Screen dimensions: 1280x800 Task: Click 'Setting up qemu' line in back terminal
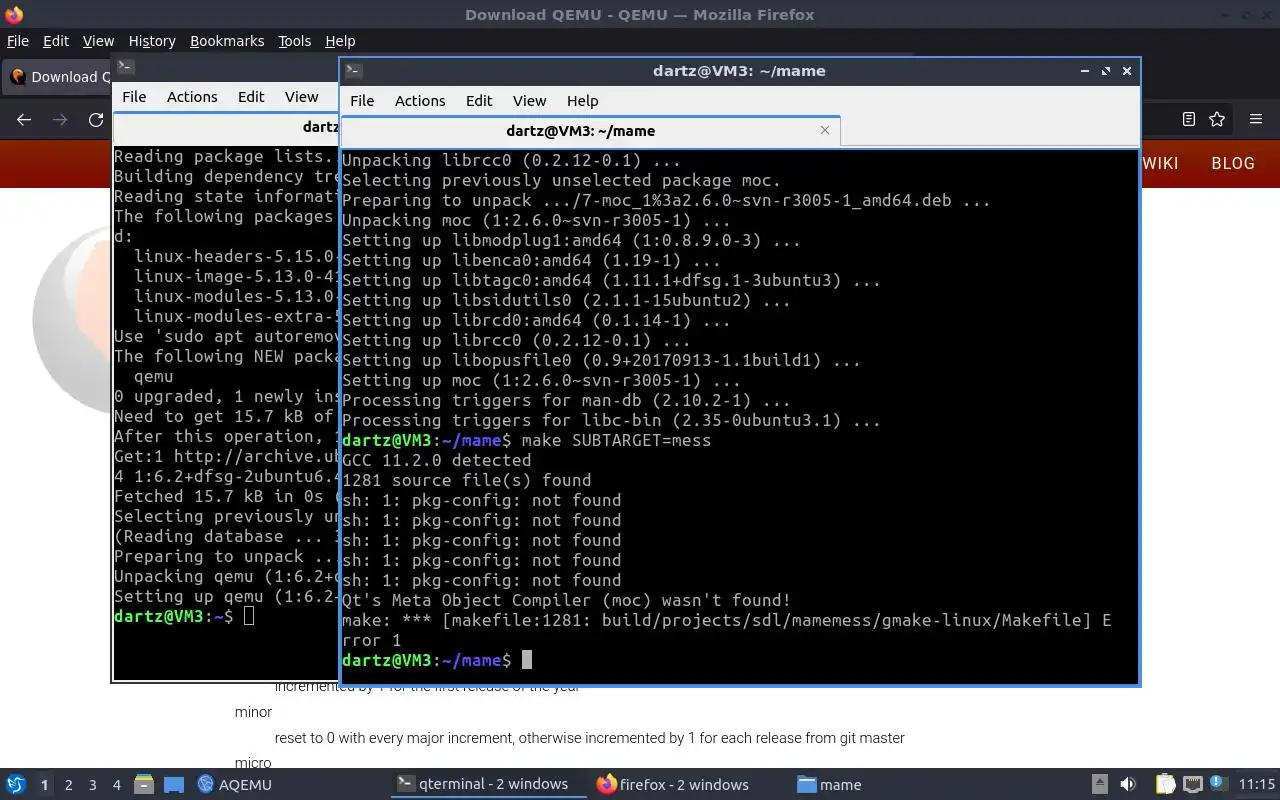tap(226, 596)
